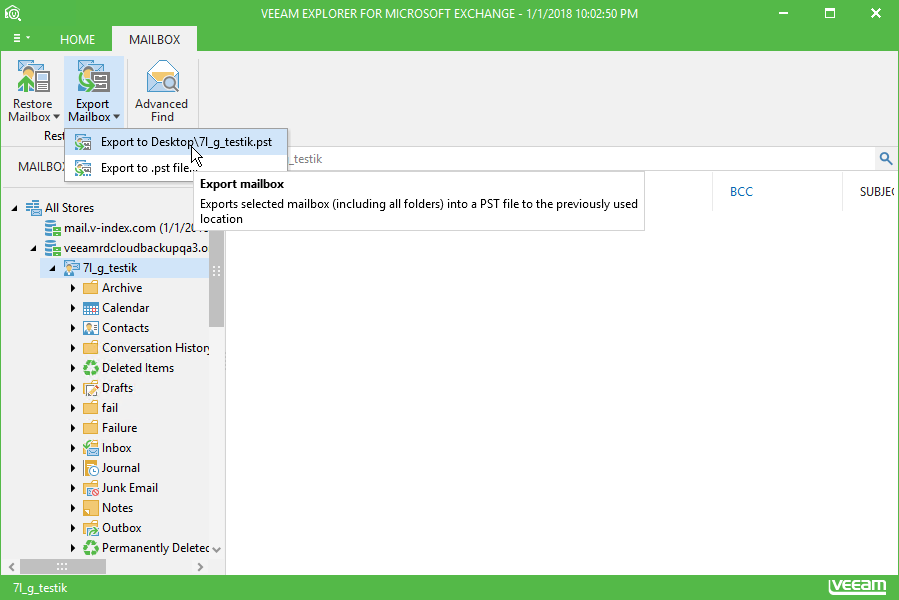Click the Drafts folder icon
The width and height of the screenshot is (899, 600).
coord(91,388)
